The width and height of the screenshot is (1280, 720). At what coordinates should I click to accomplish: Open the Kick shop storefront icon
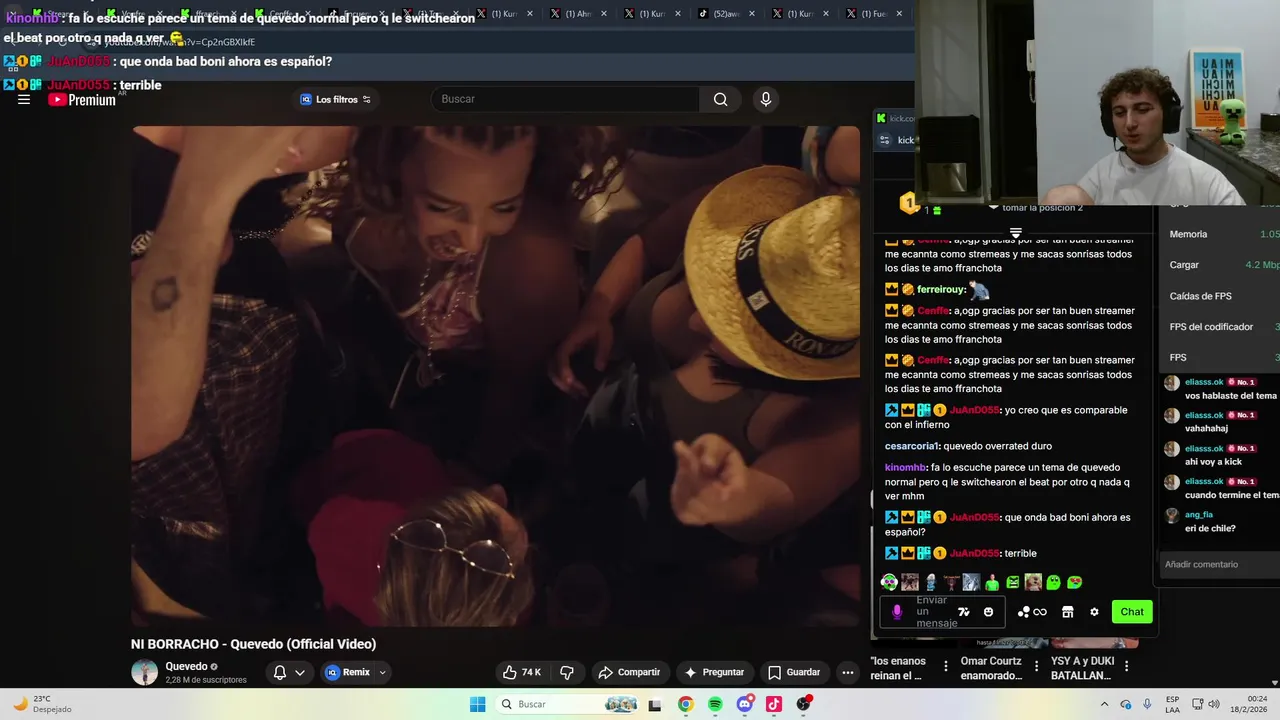pyautogui.click(x=1067, y=612)
